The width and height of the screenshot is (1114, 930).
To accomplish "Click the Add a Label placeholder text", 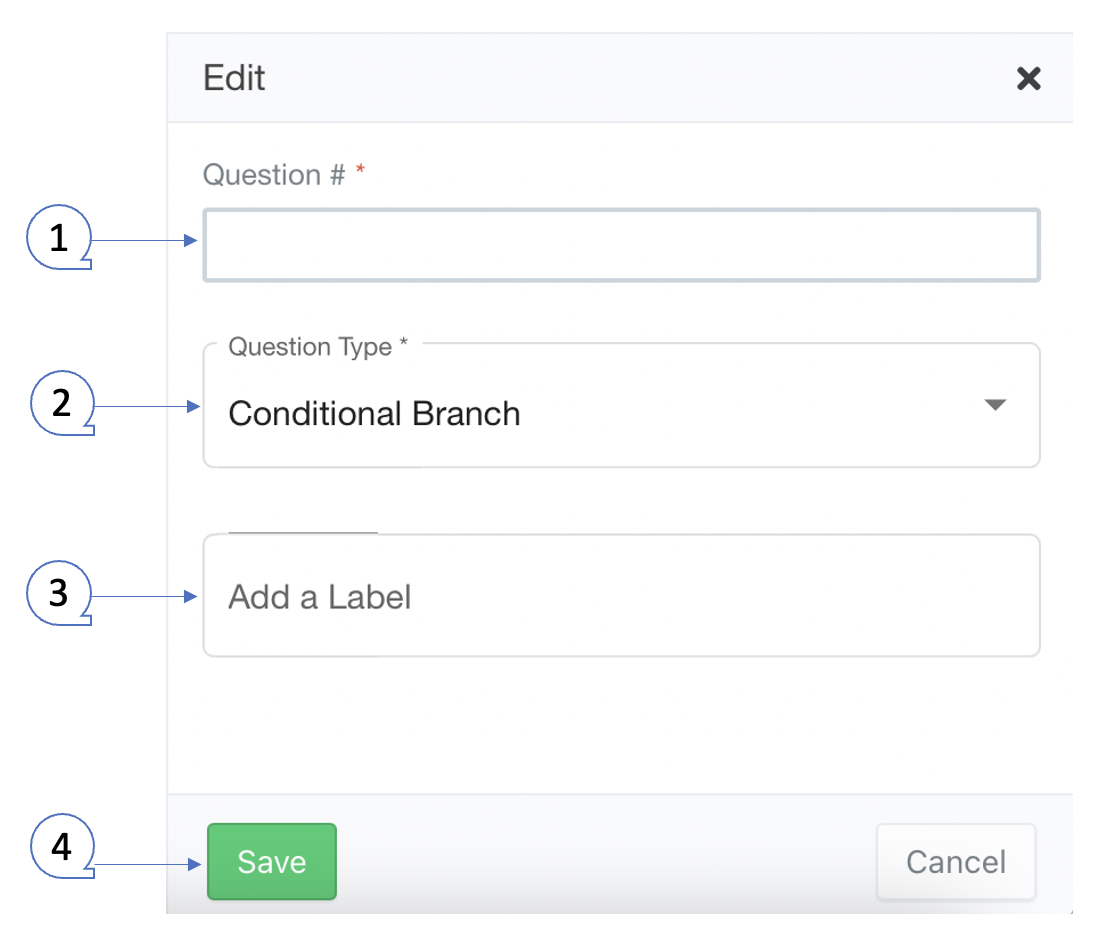I will coord(318,596).
